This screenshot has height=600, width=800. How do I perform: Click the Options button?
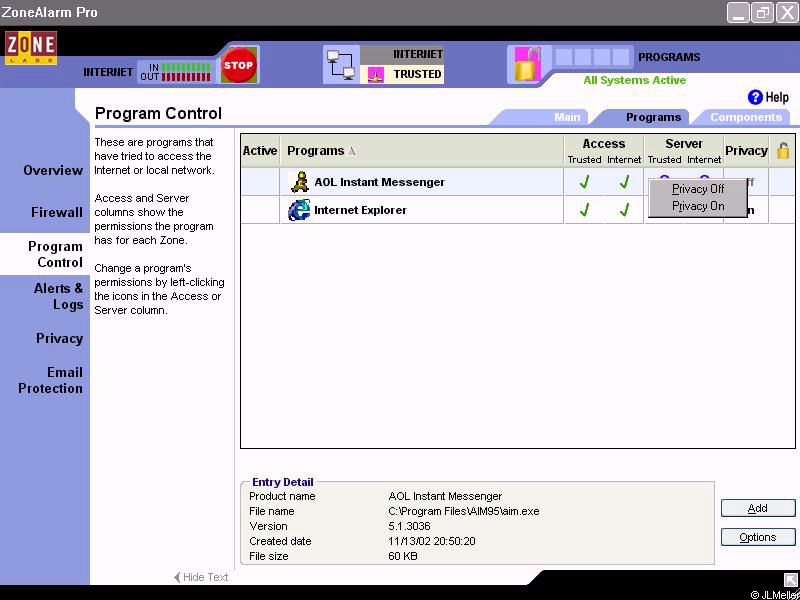pyautogui.click(x=758, y=537)
